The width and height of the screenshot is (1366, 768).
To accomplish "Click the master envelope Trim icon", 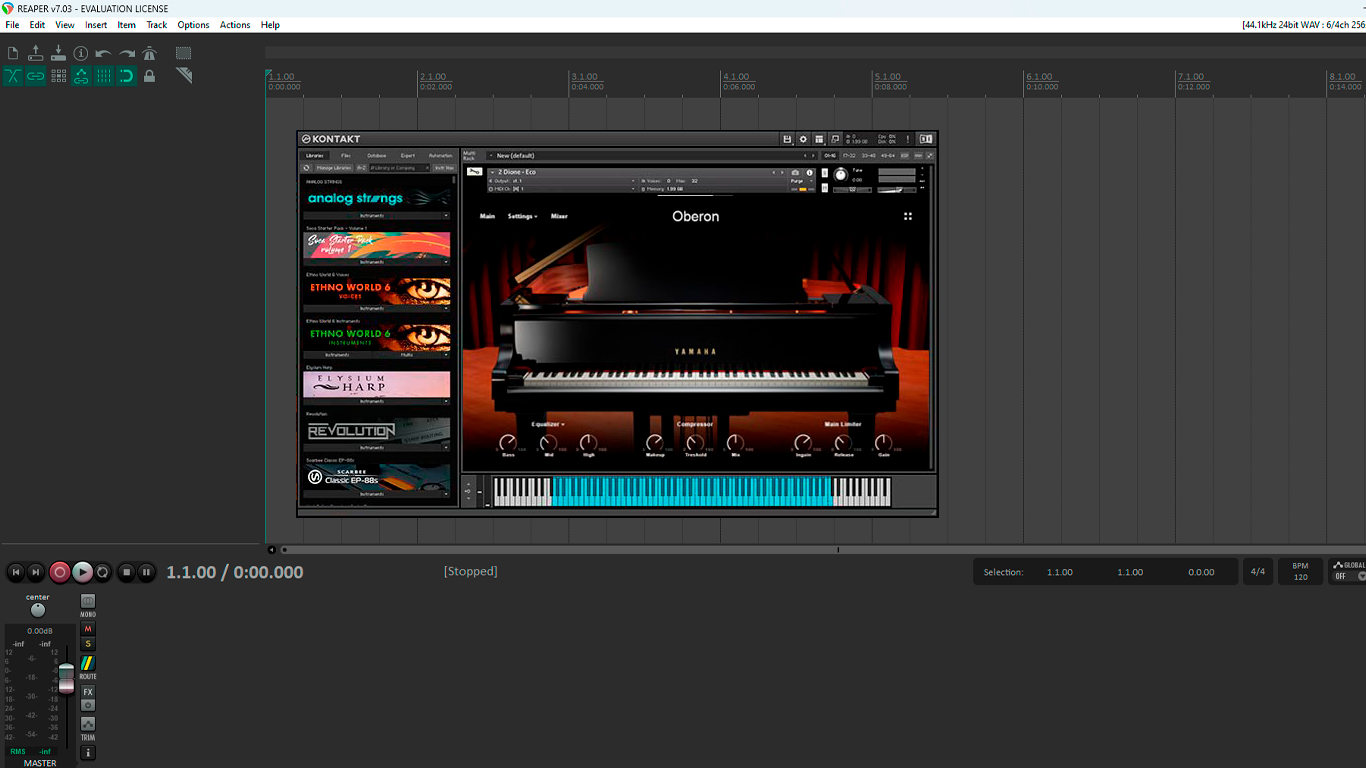I will (88, 723).
